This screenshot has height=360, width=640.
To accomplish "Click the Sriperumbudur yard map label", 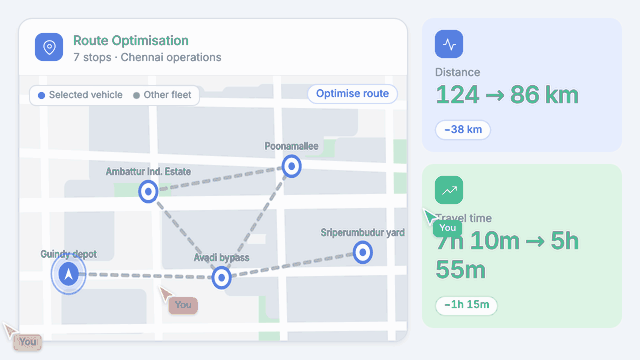I will 362,233.
